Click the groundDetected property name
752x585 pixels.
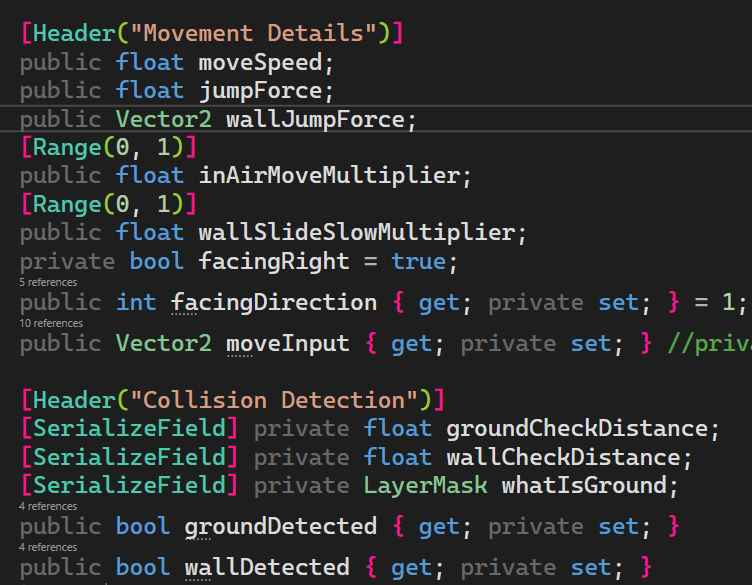[x=281, y=526]
